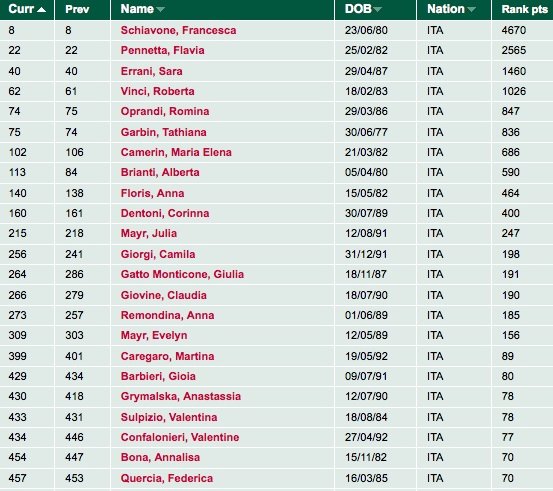The width and height of the screenshot is (553, 491).
Task: Click Oprandi, Romina name link
Action: point(165,111)
